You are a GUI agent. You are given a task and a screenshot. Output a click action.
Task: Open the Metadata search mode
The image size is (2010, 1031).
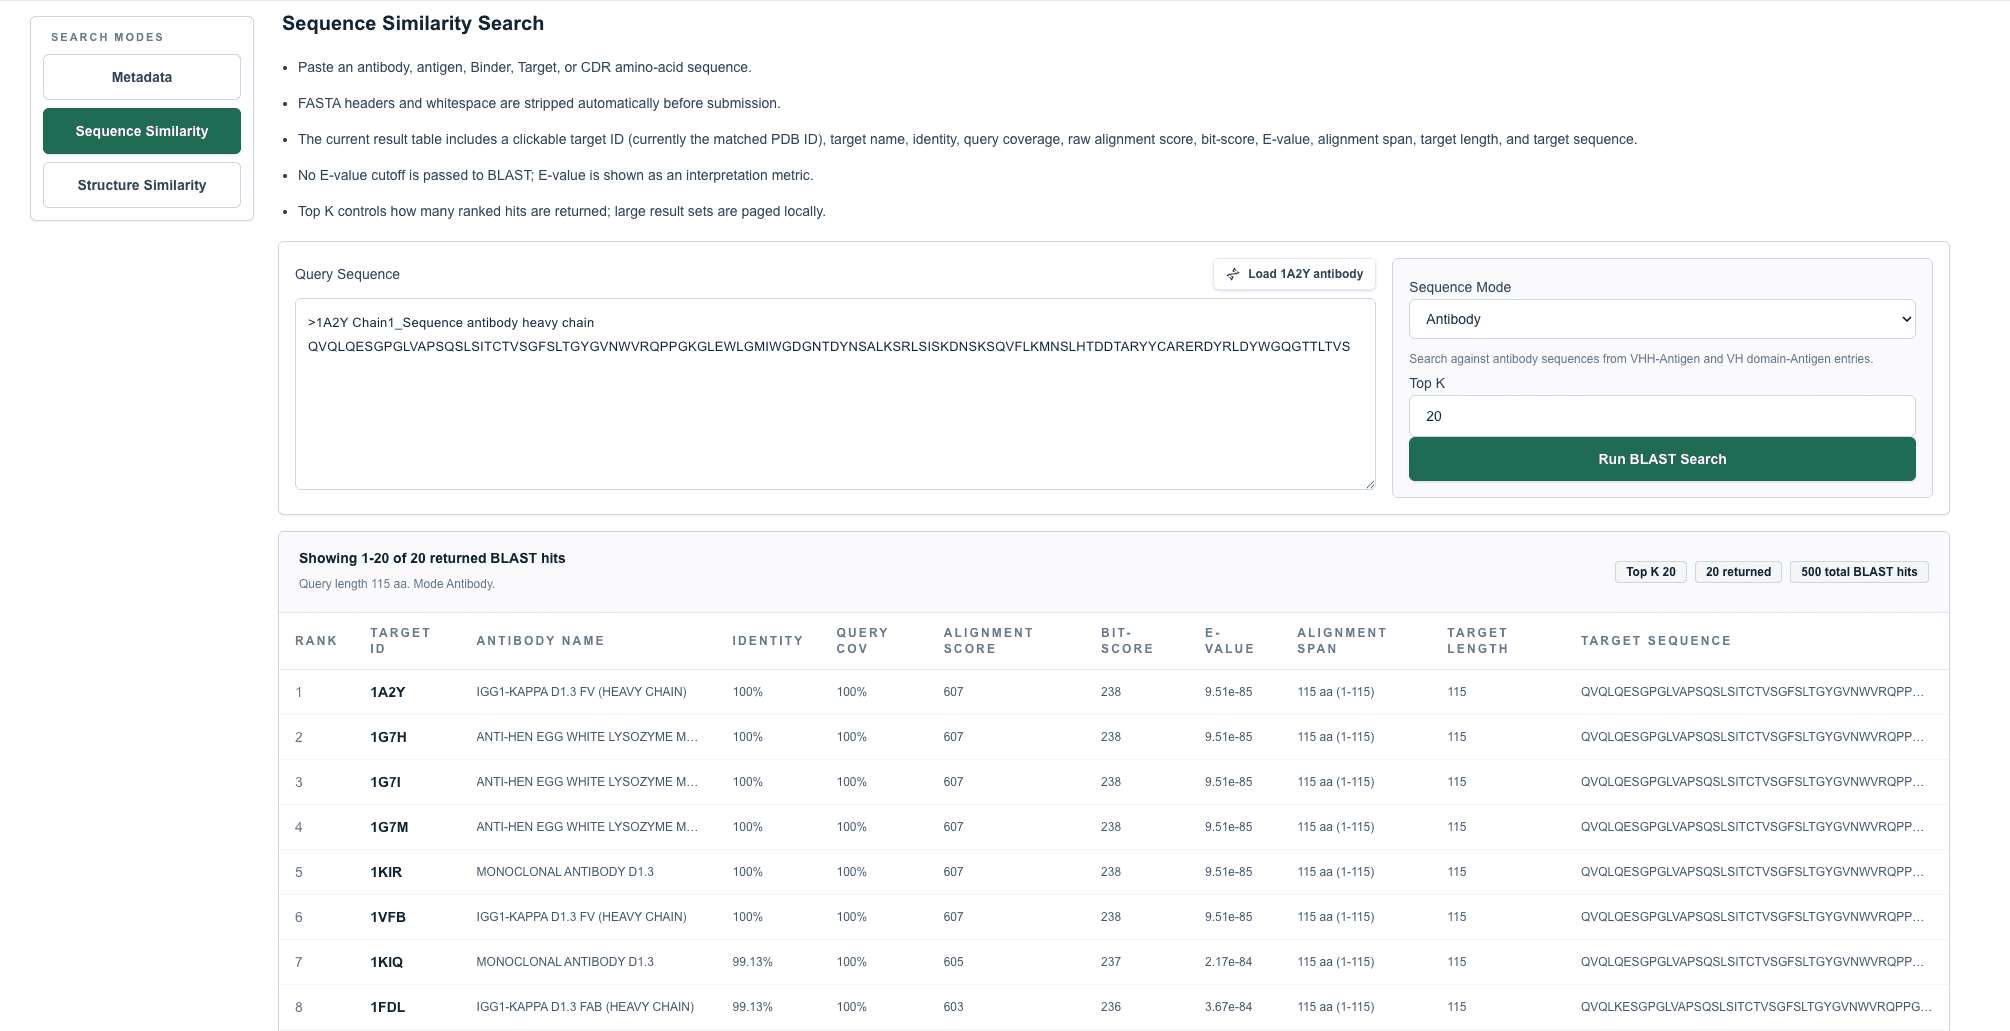click(x=142, y=77)
